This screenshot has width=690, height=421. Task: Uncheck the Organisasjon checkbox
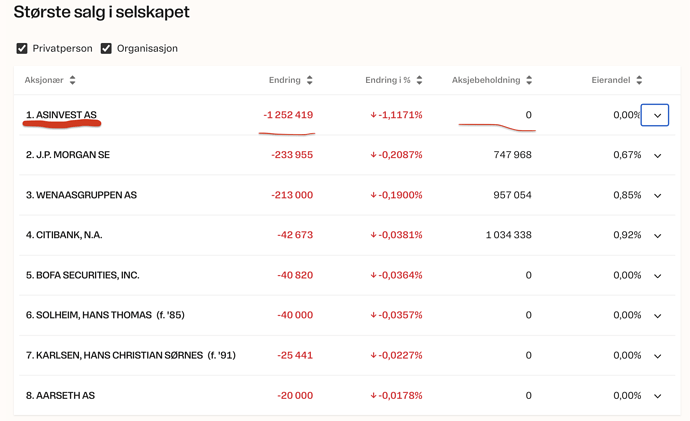point(106,48)
